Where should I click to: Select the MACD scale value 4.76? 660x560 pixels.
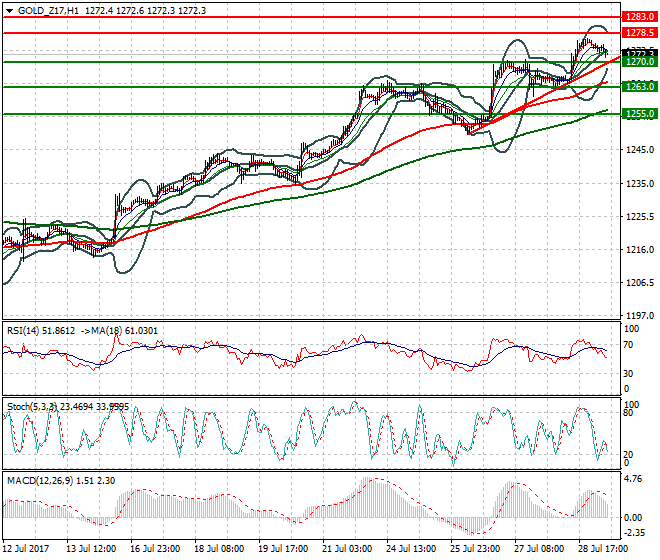(633, 479)
